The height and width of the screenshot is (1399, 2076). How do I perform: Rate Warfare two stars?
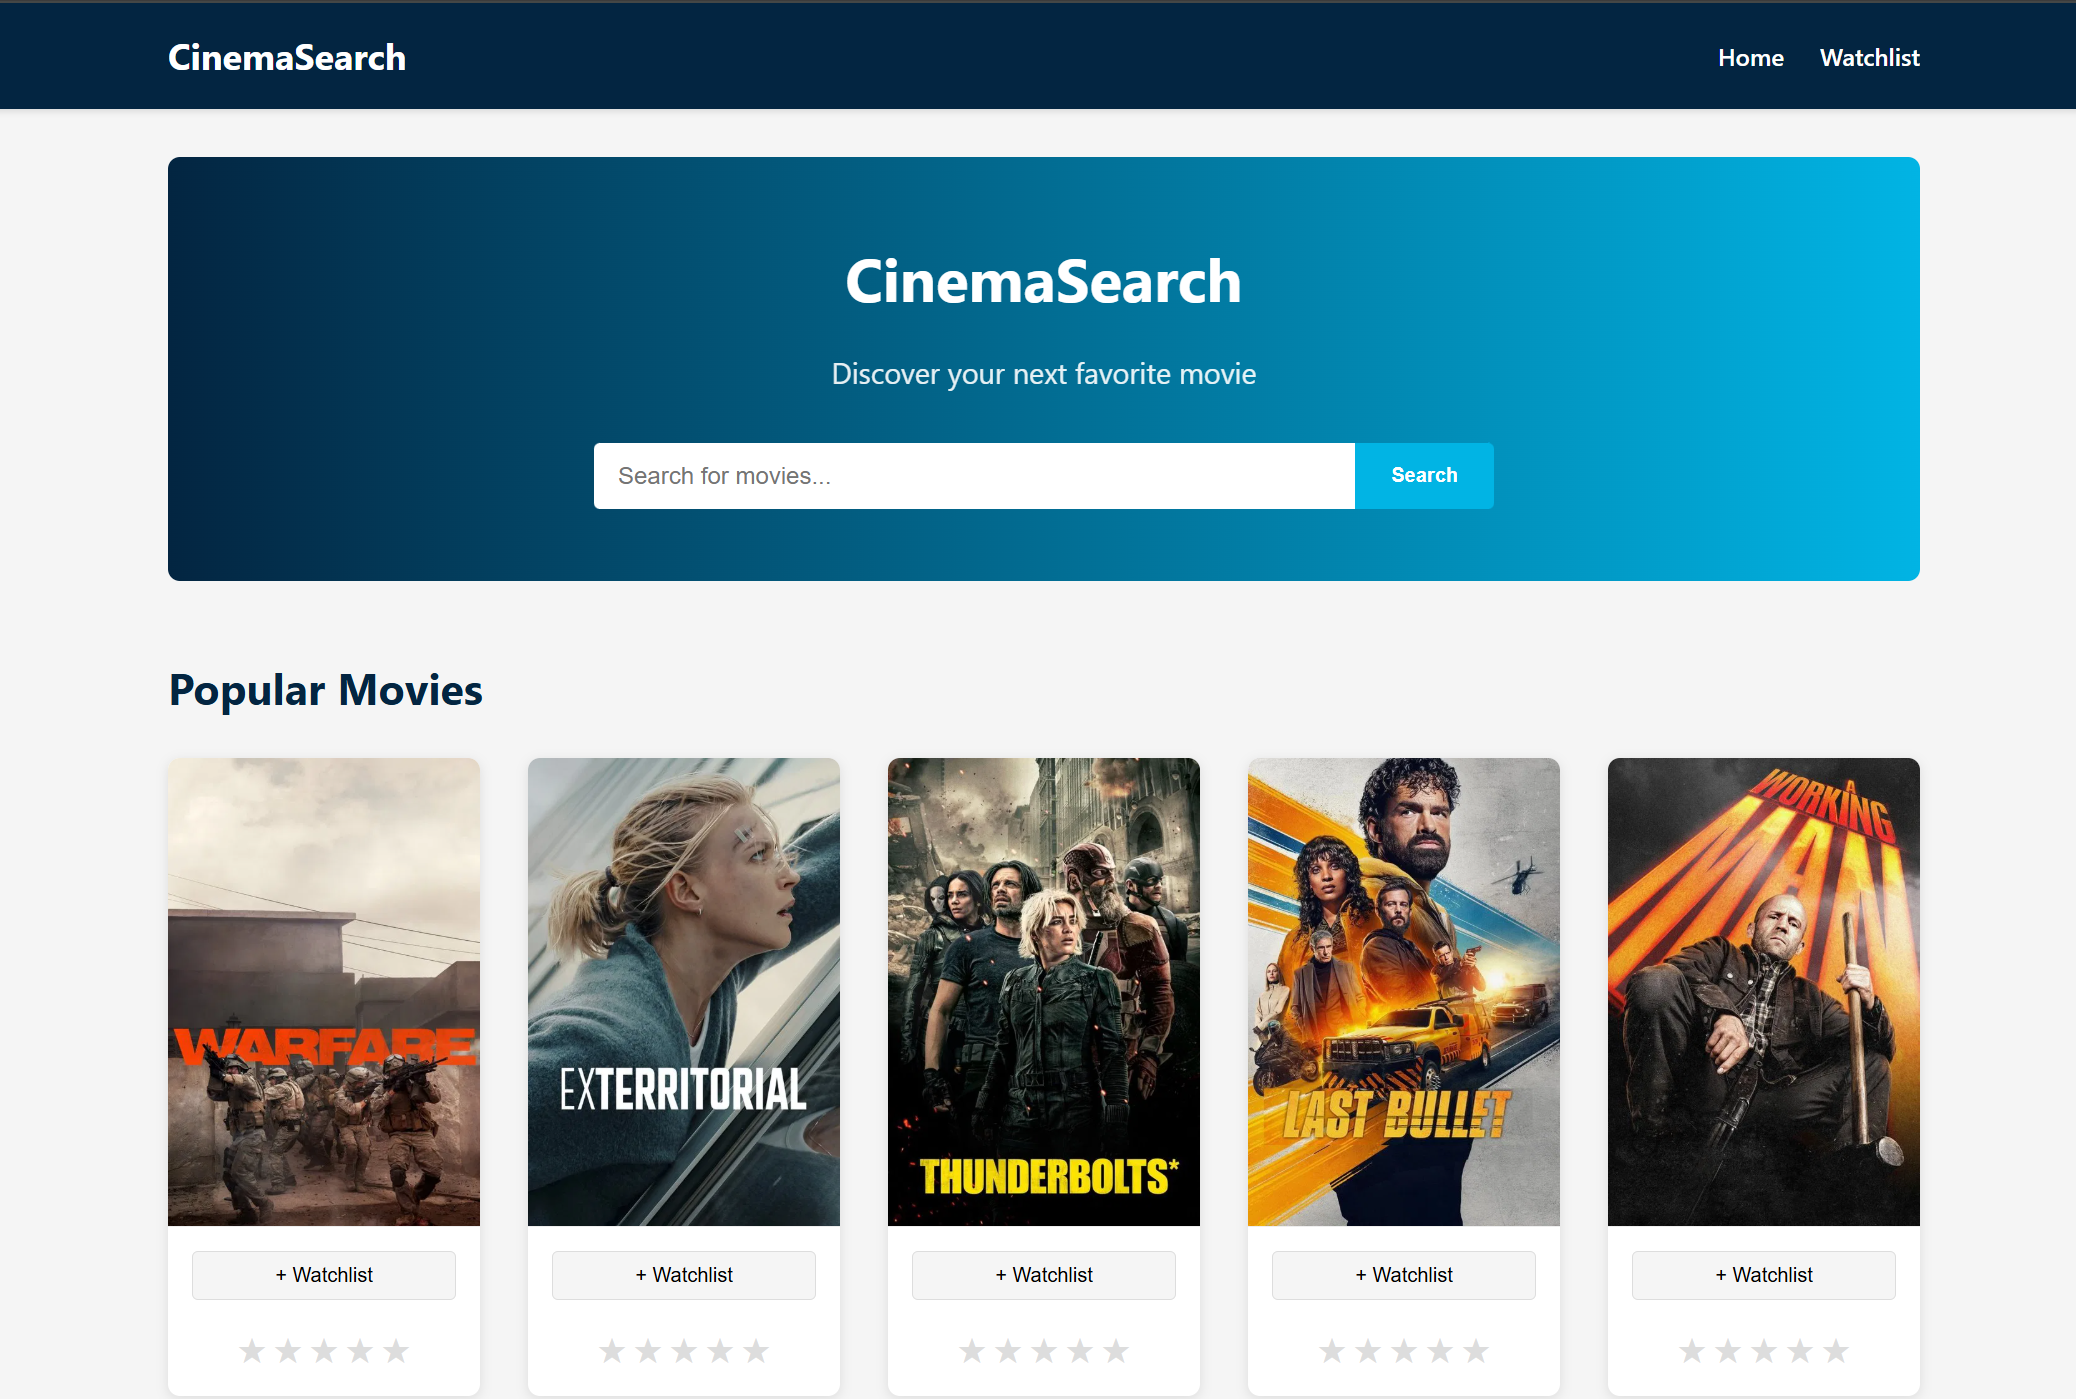288,1351
